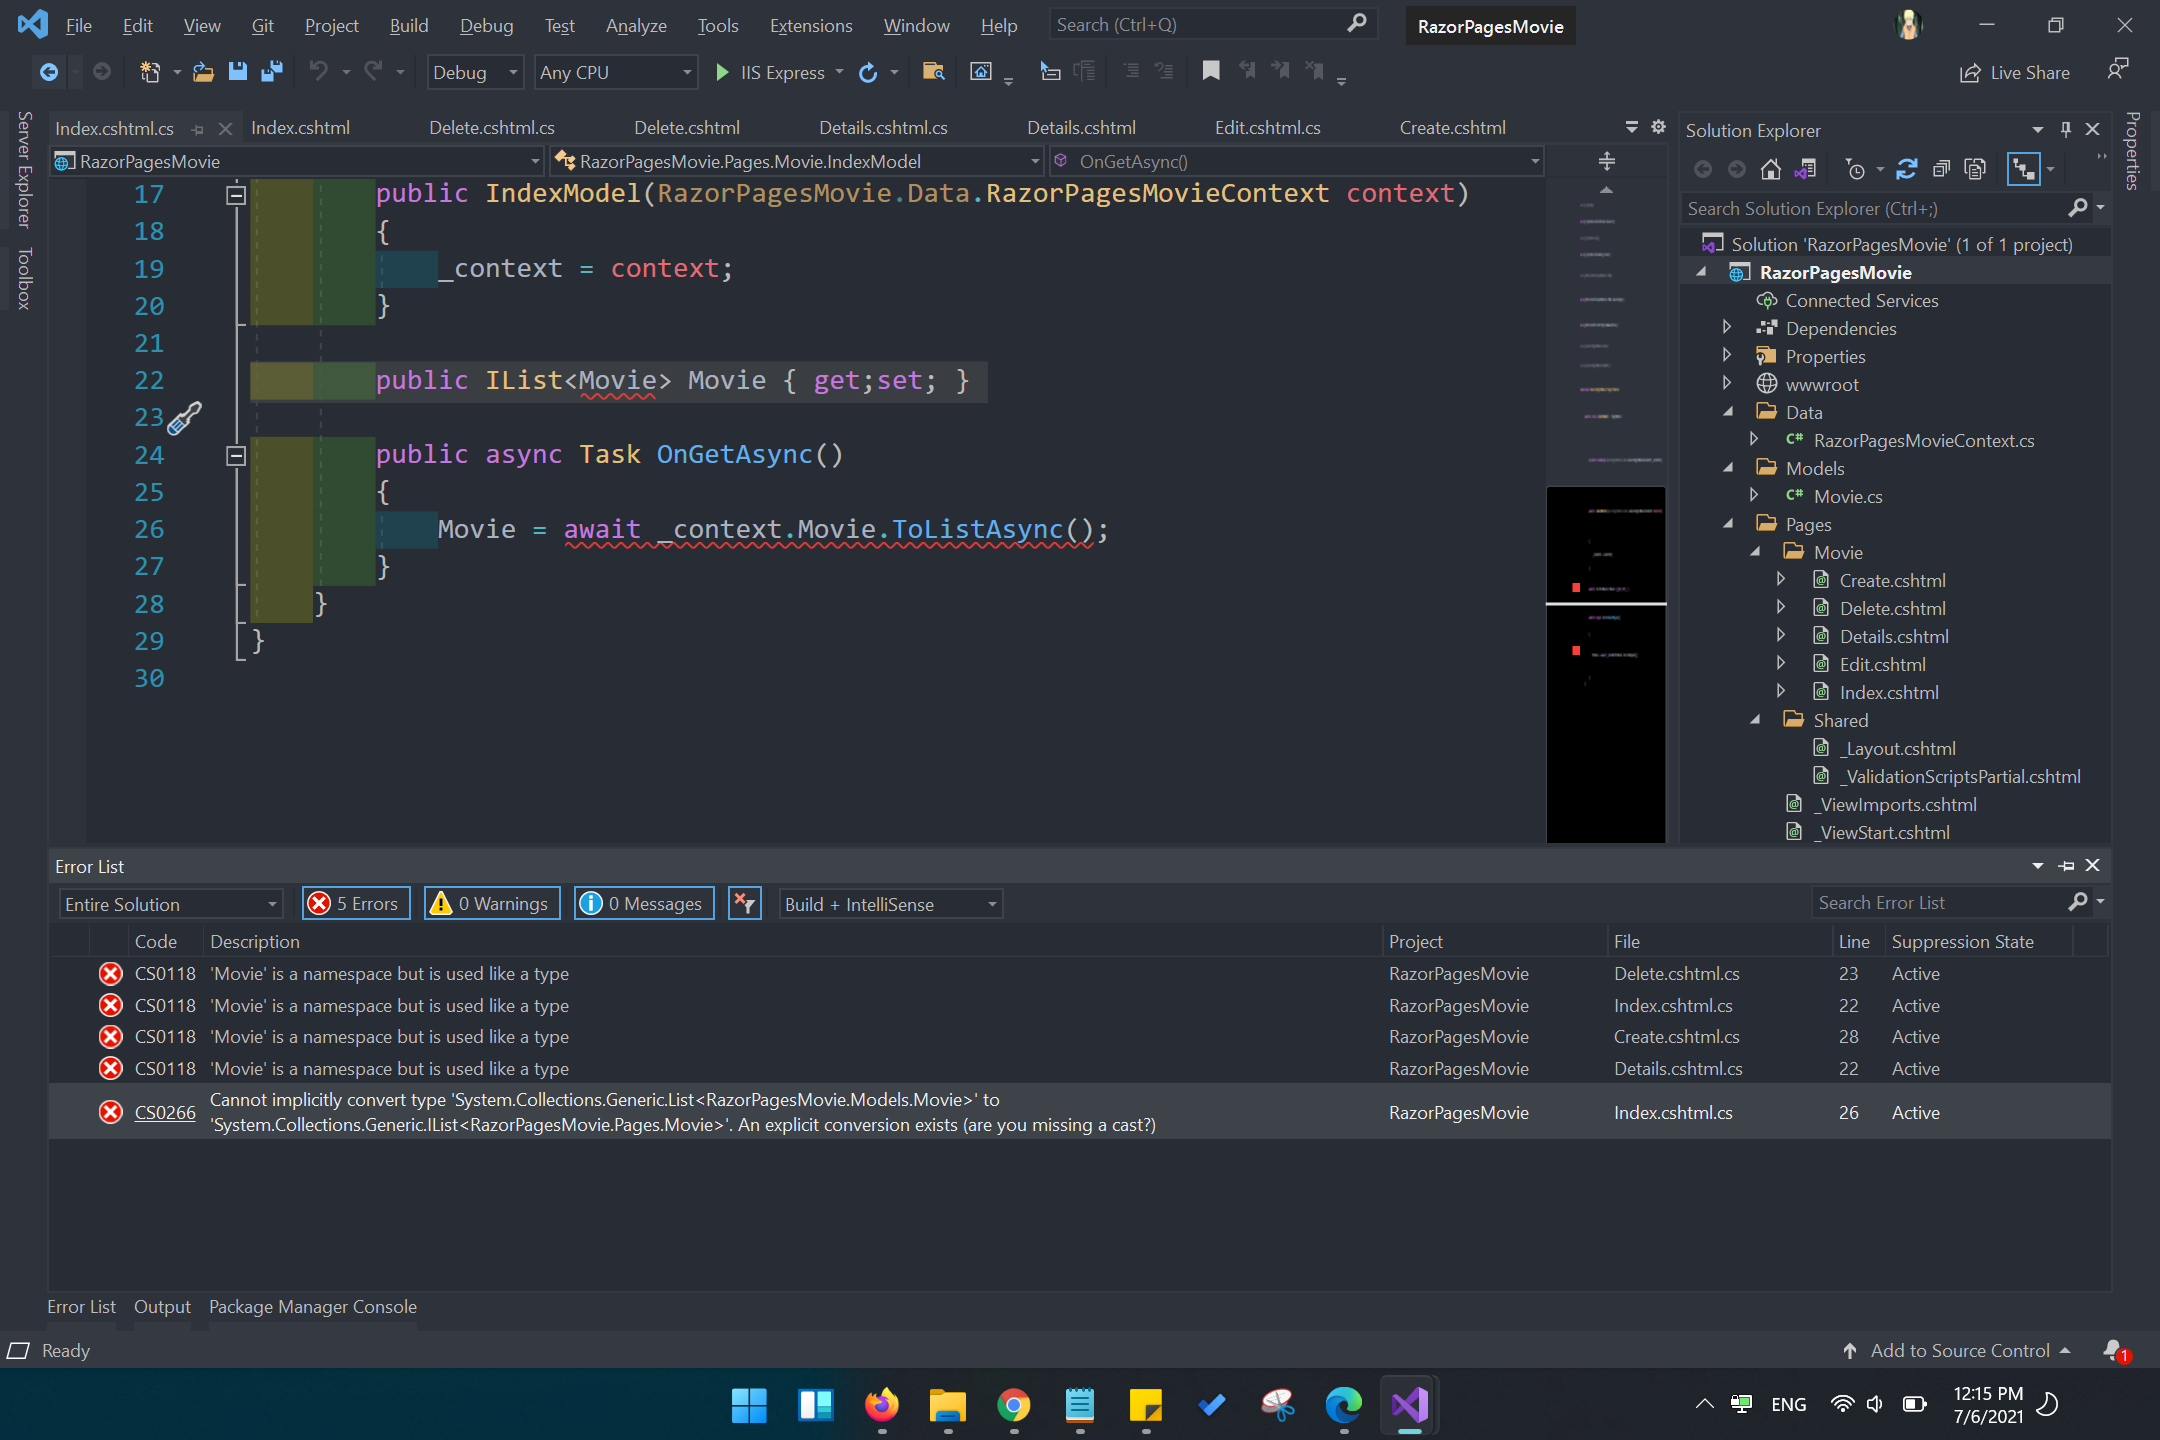
Task: Click the Save All icon
Action: point(271,71)
